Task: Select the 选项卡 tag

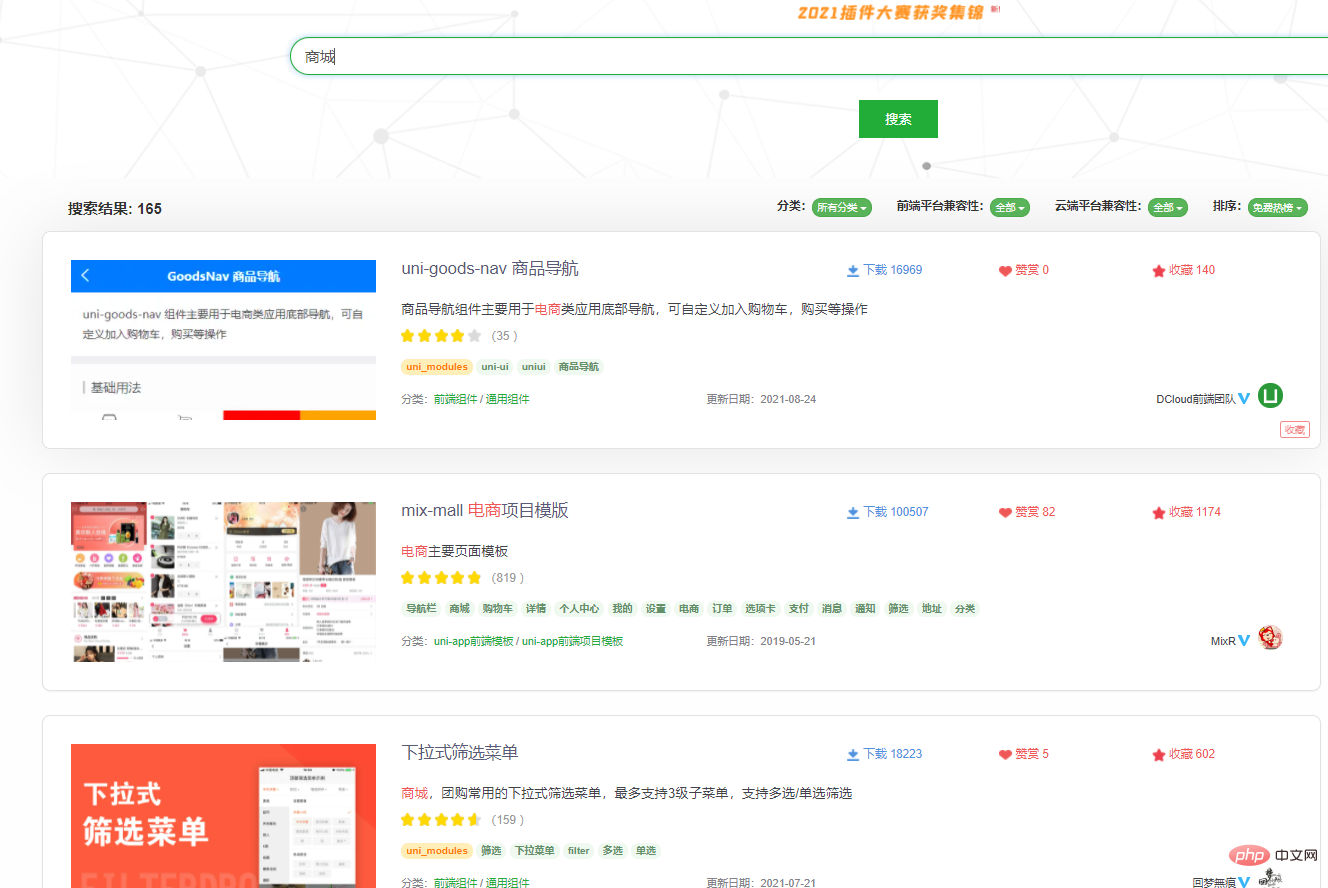Action: pos(760,609)
